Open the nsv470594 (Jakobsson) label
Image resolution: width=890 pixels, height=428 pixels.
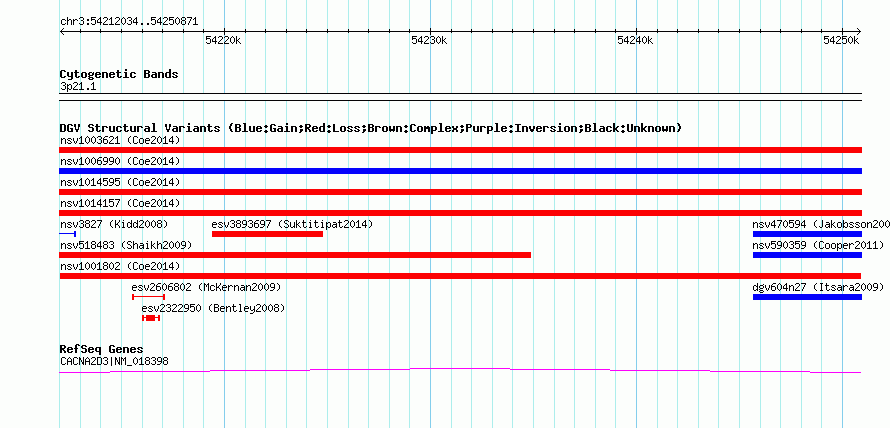click(x=821, y=224)
